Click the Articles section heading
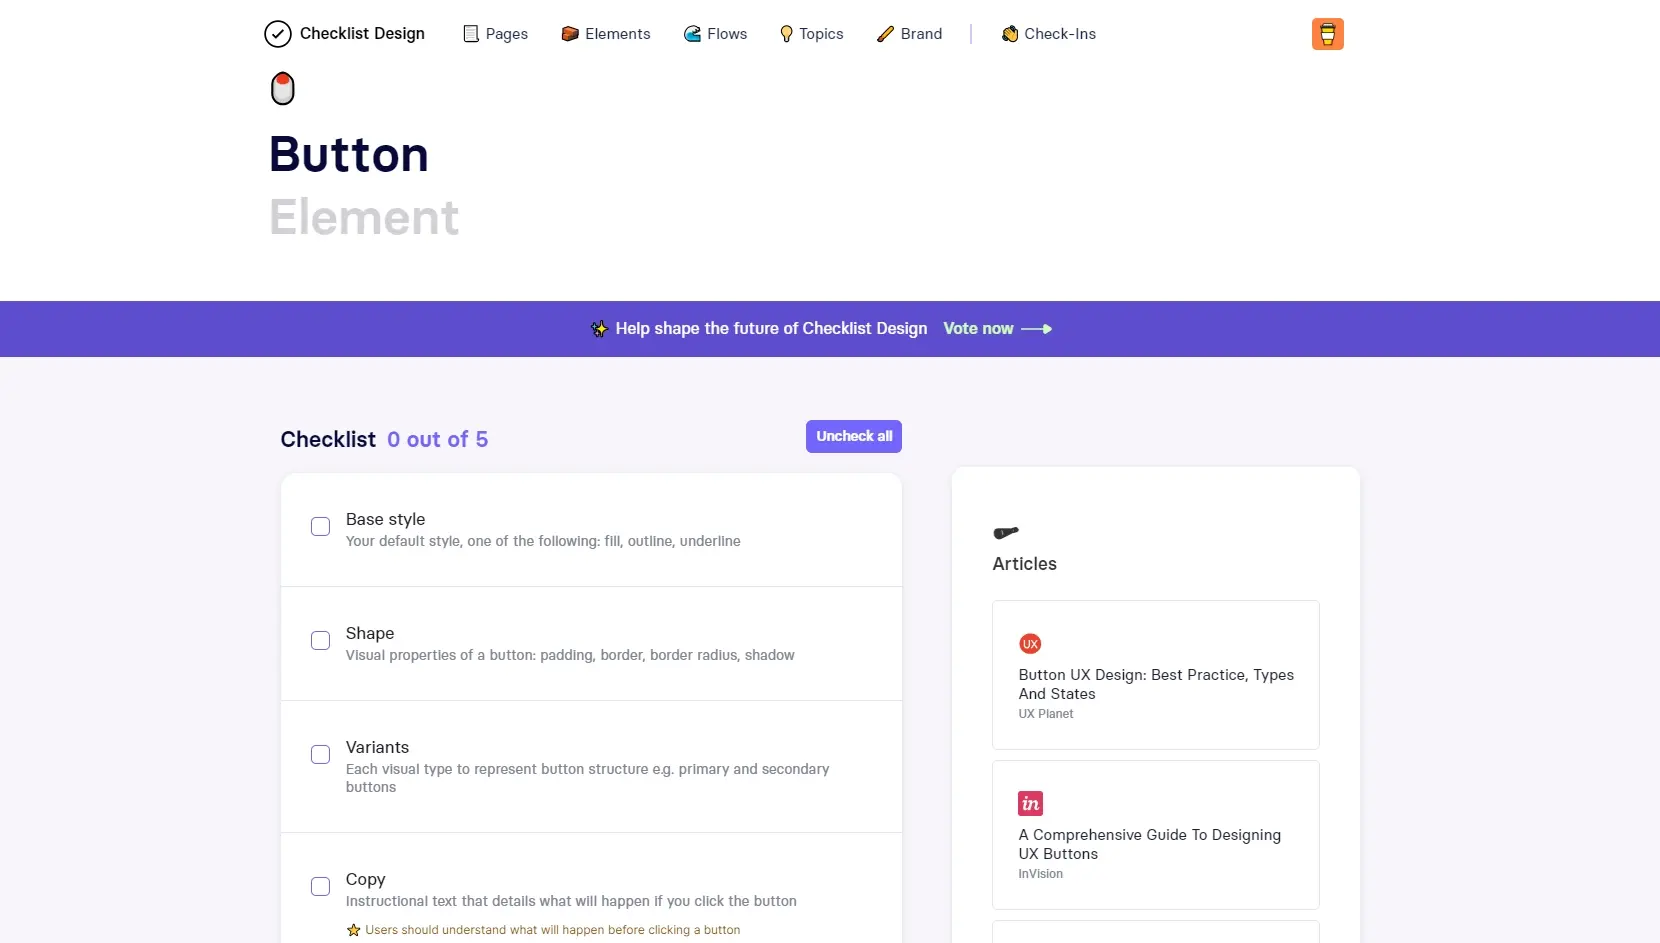Viewport: 1660px width, 943px height. 1024,564
